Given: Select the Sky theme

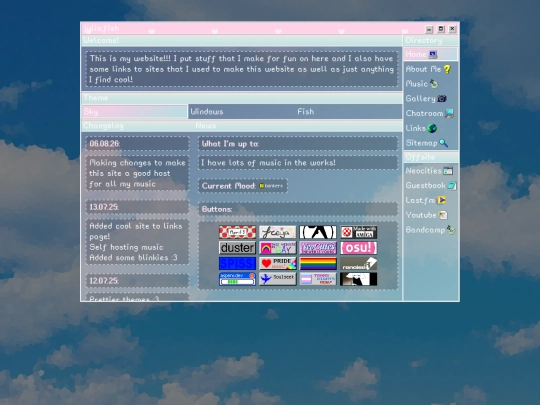Looking at the screenshot, I should [135, 112].
